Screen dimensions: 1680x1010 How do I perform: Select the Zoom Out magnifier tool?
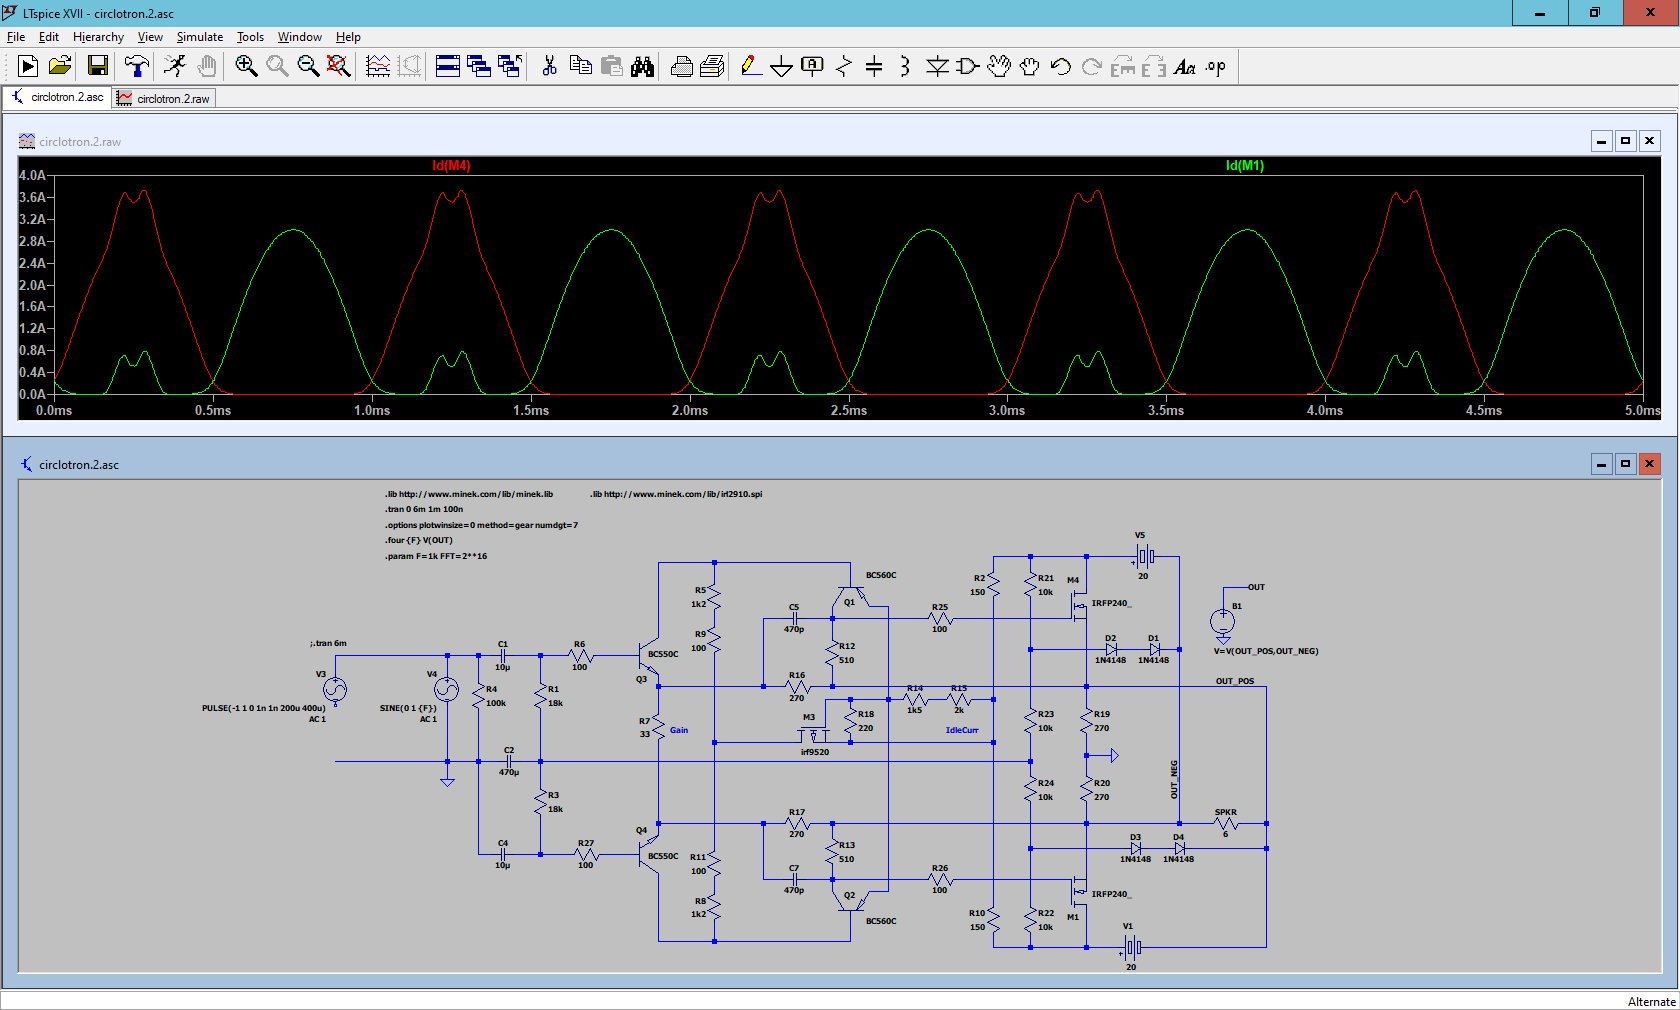[x=308, y=66]
